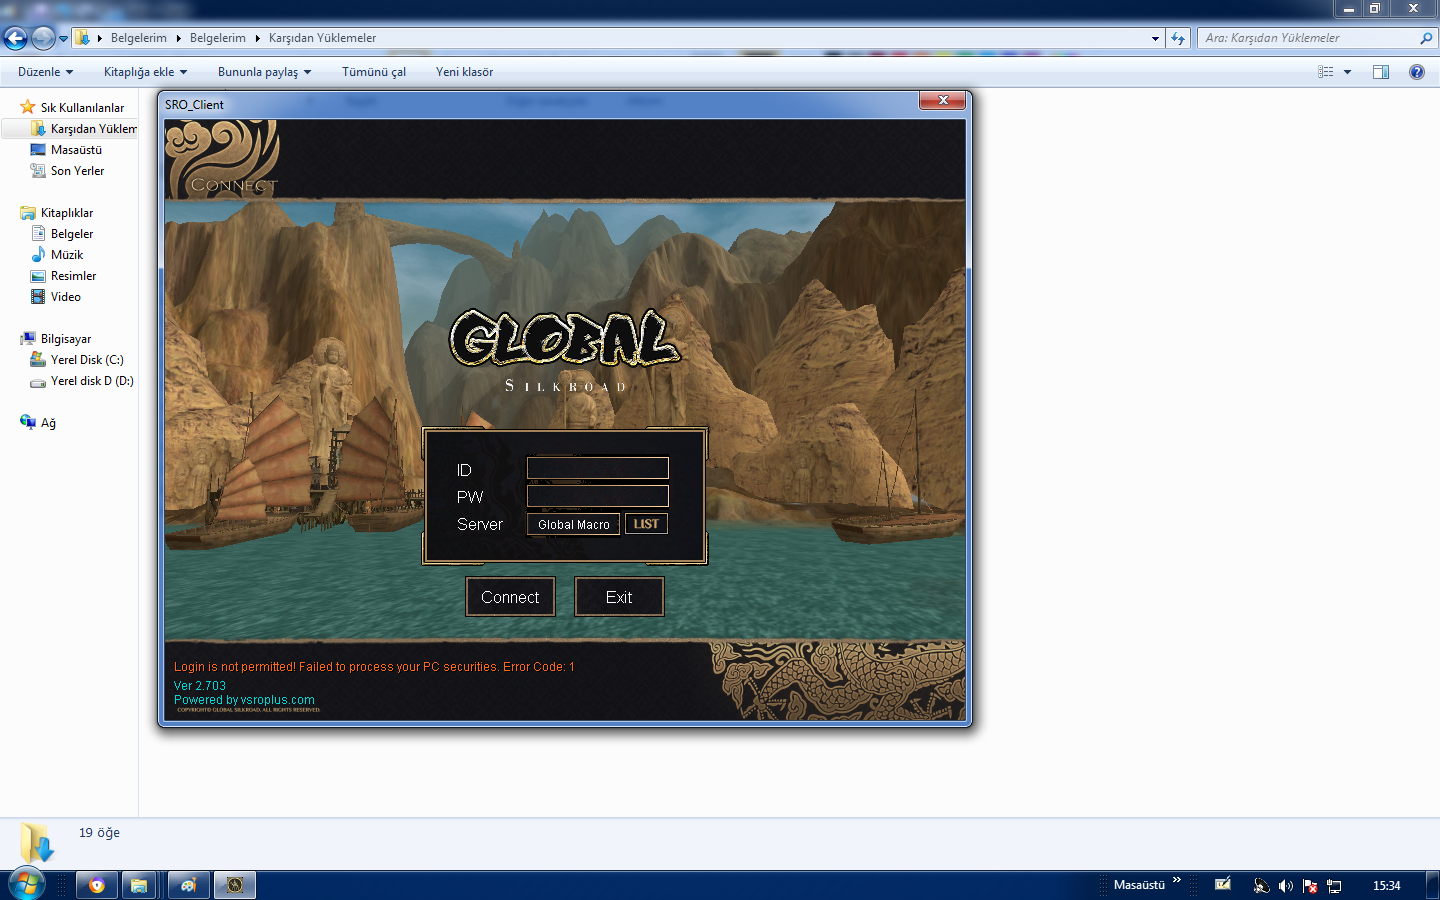Switch to SRO_Client taskbar button
1440x900 pixels.
coord(235,885)
